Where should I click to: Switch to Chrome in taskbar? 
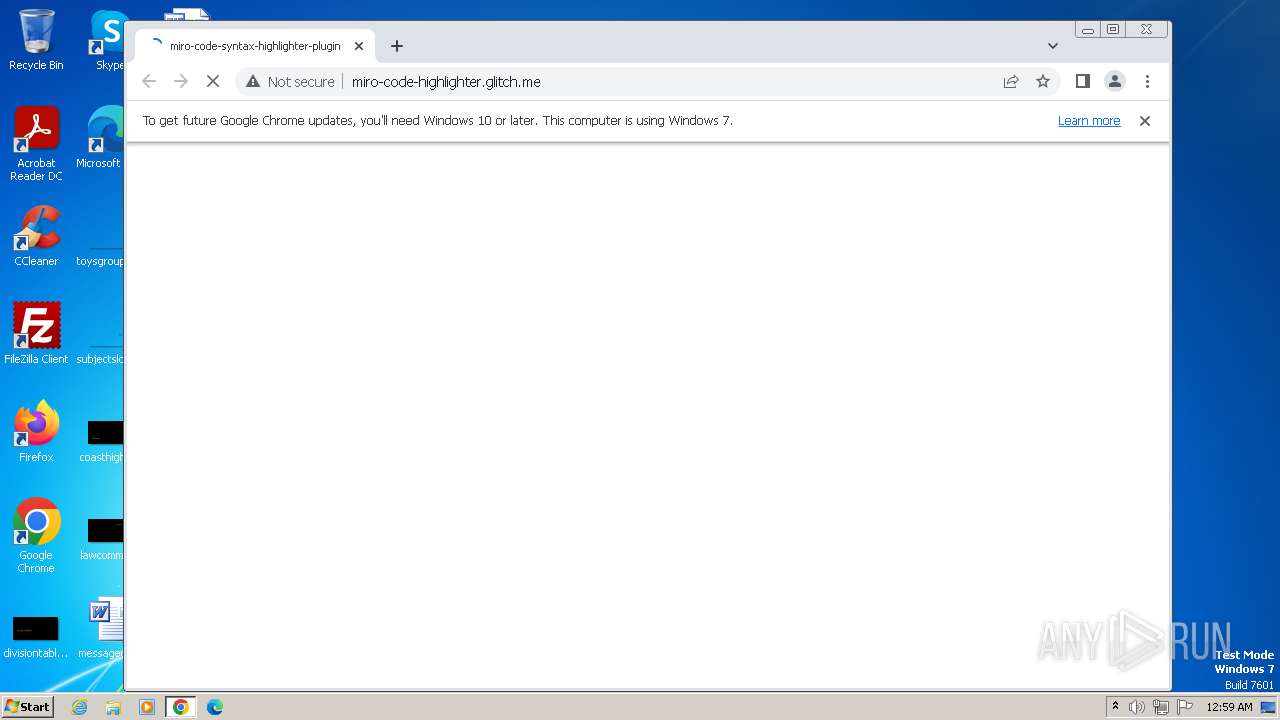click(x=181, y=707)
